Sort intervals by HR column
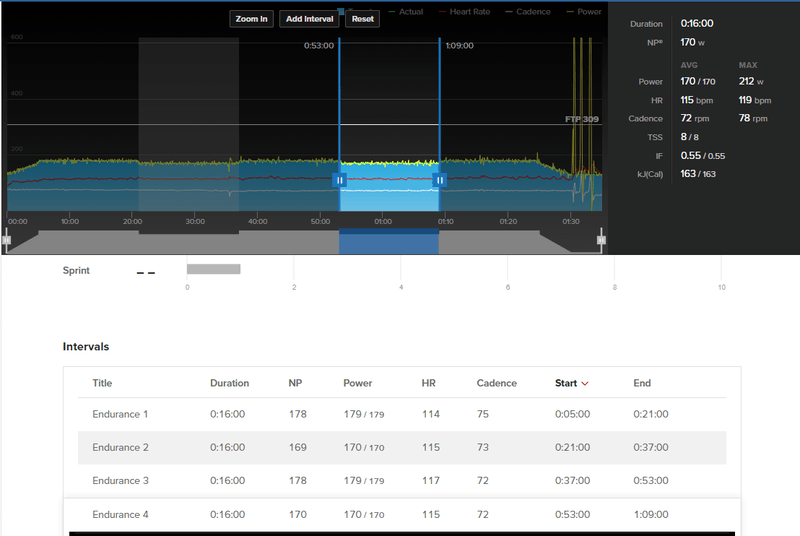The width and height of the screenshot is (800, 536). [x=429, y=383]
